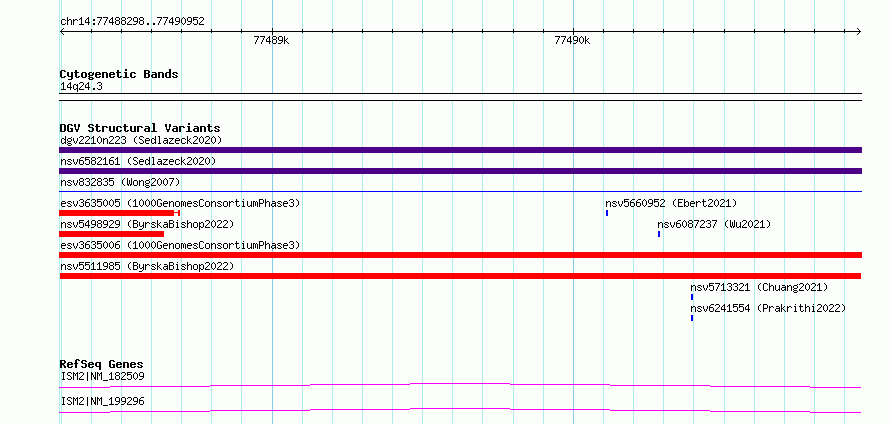This screenshot has height=424, width=890.
Task: Open the RefSeq Genes track title
Action: coord(102,364)
